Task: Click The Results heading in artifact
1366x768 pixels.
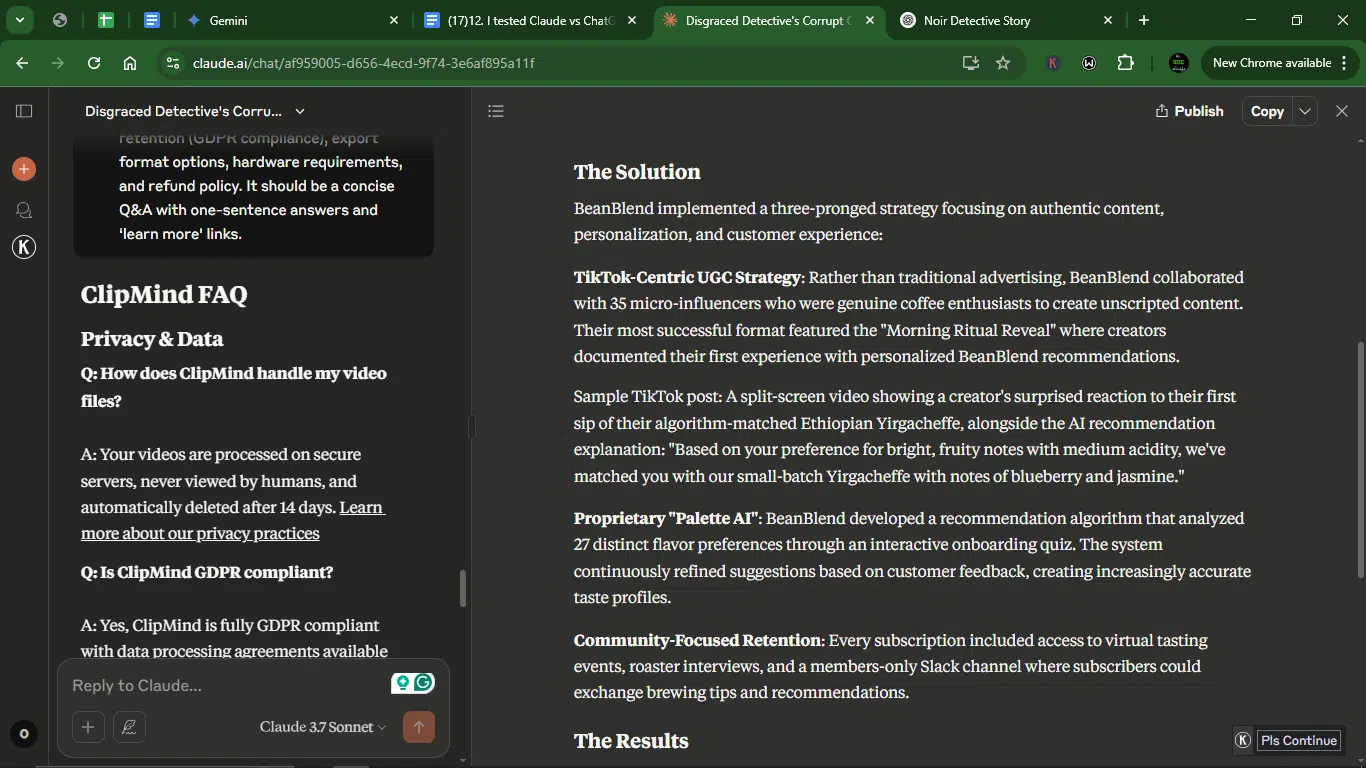Action: pyautogui.click(x=631, y=741)
